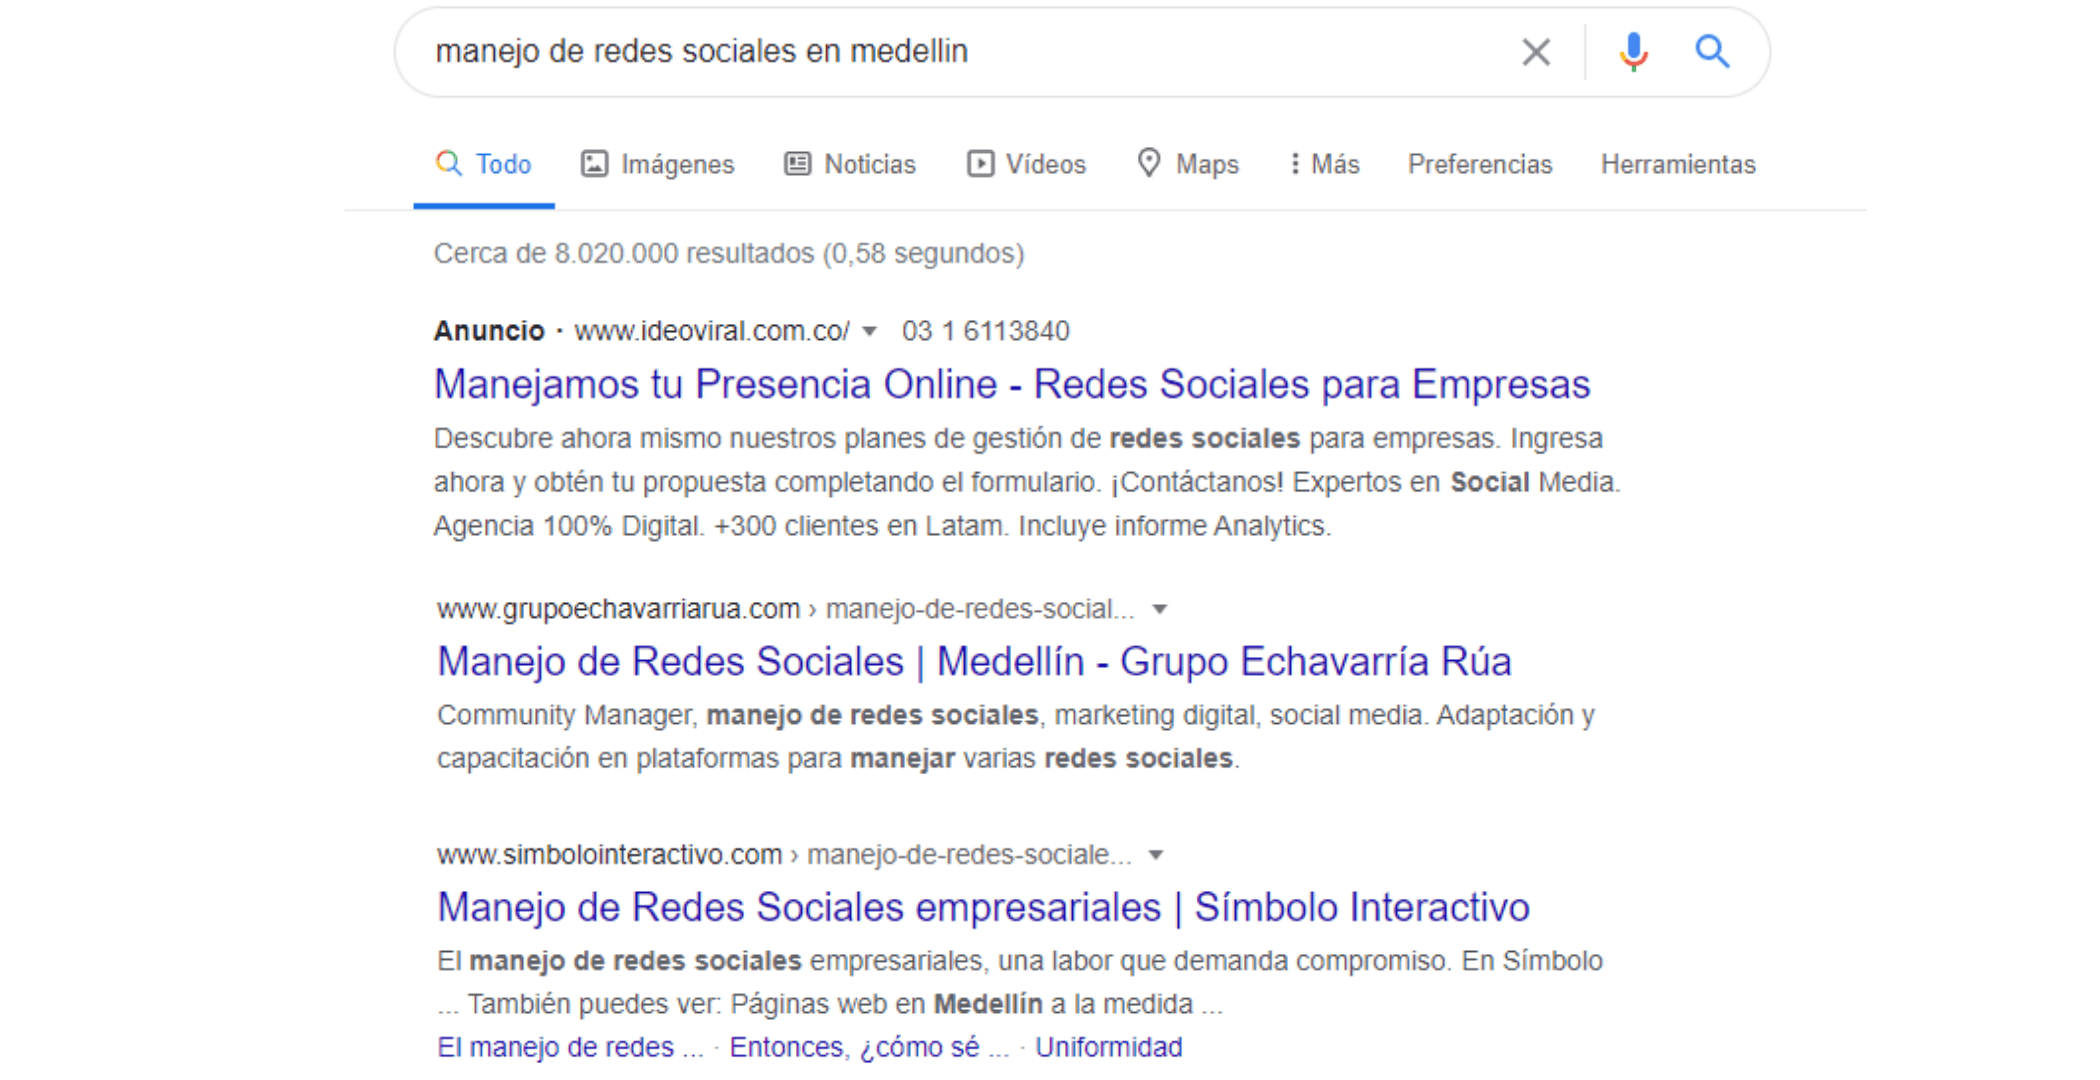Open Preferencias settings
2100x1080 pixels.
[x=1480, y=164]
